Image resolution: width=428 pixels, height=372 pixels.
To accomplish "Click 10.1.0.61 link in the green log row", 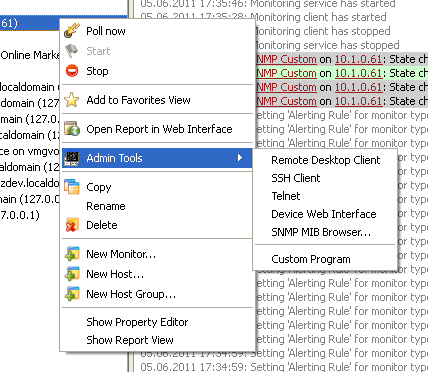I will coord(358,73).
